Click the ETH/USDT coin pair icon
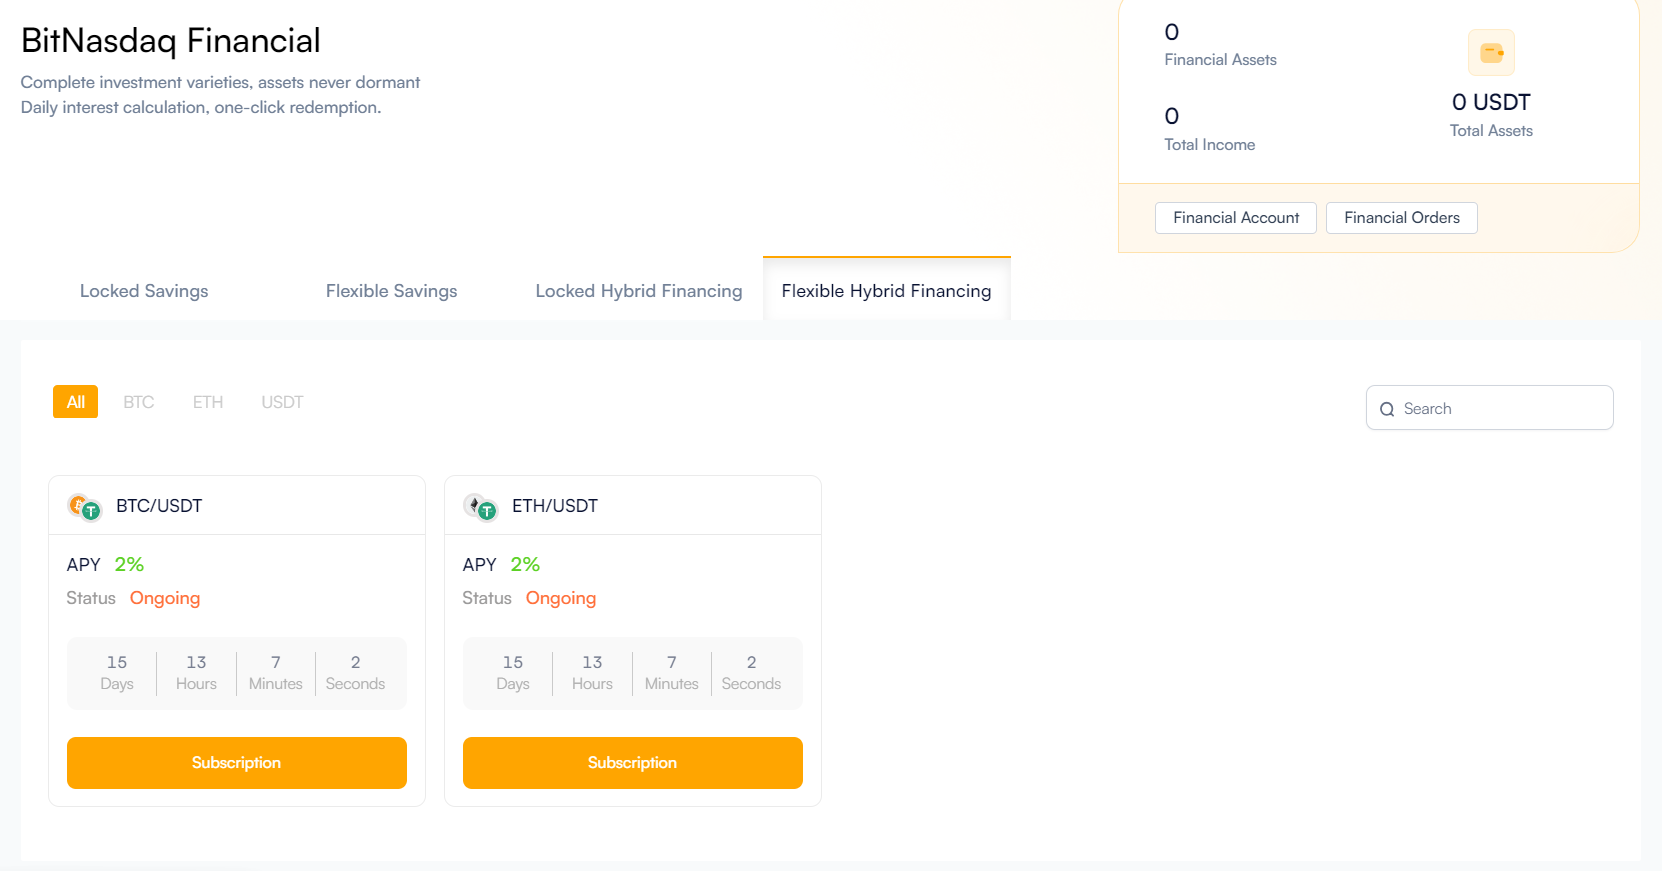Image resolution: width=1662 pixels, height=871 pixels. [x=480, y=507]
